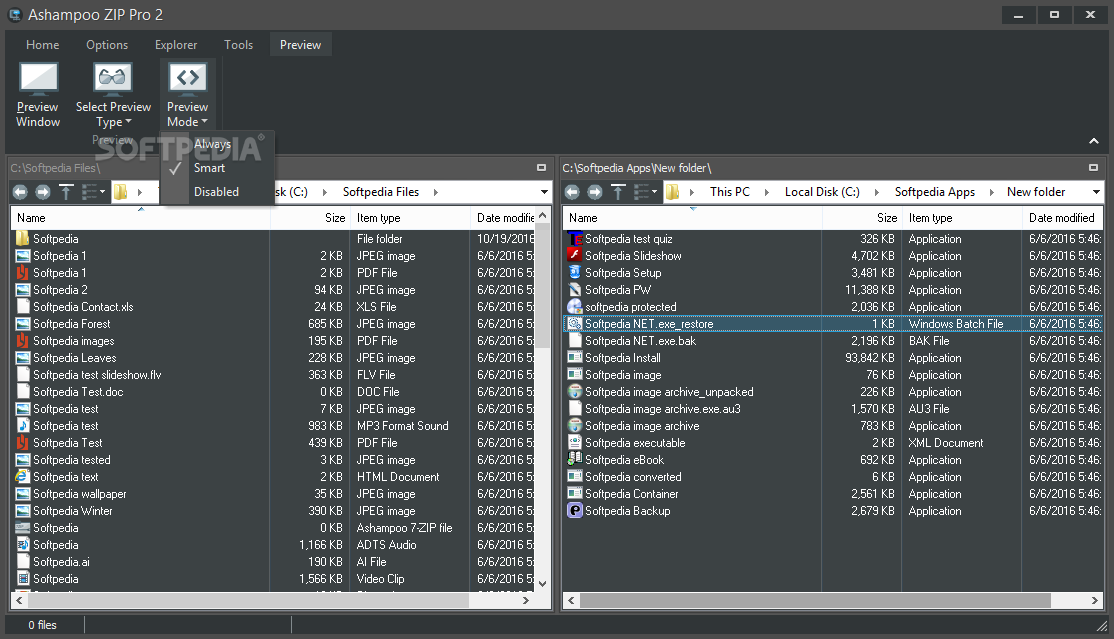This screenshot has height=639, width=1114.
Task: Select Softpedia Setup application icon
Action: pos(575,273)
